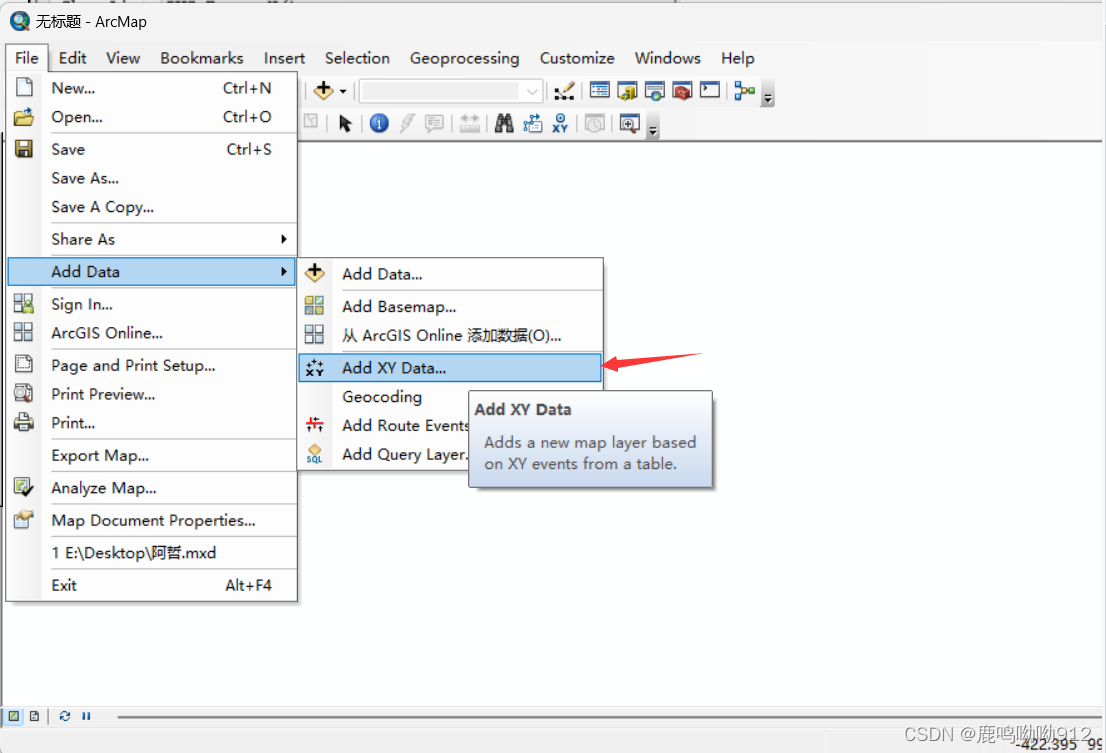This screenshot has width=1106, height=753.
Task: Expand the Add Data submenu entry
Action: 152,271
